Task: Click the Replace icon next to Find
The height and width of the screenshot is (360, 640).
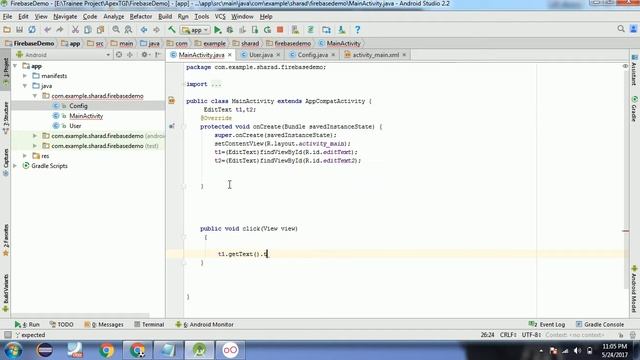Action: (x=128, y=29)
